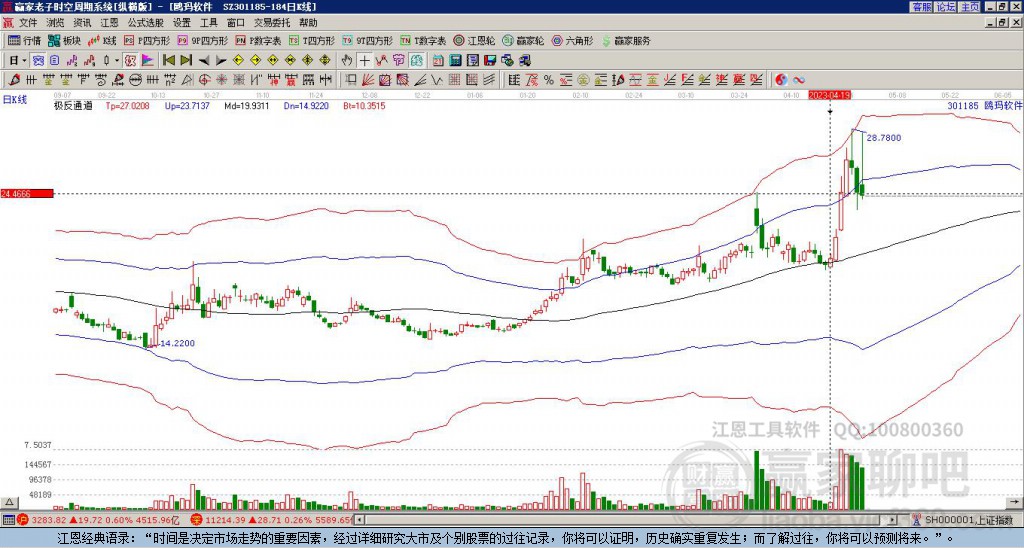Click the 14.2200 low price label
This screenshot has width=1024, height=548.
pyautogui.click(x=178, y=343)
